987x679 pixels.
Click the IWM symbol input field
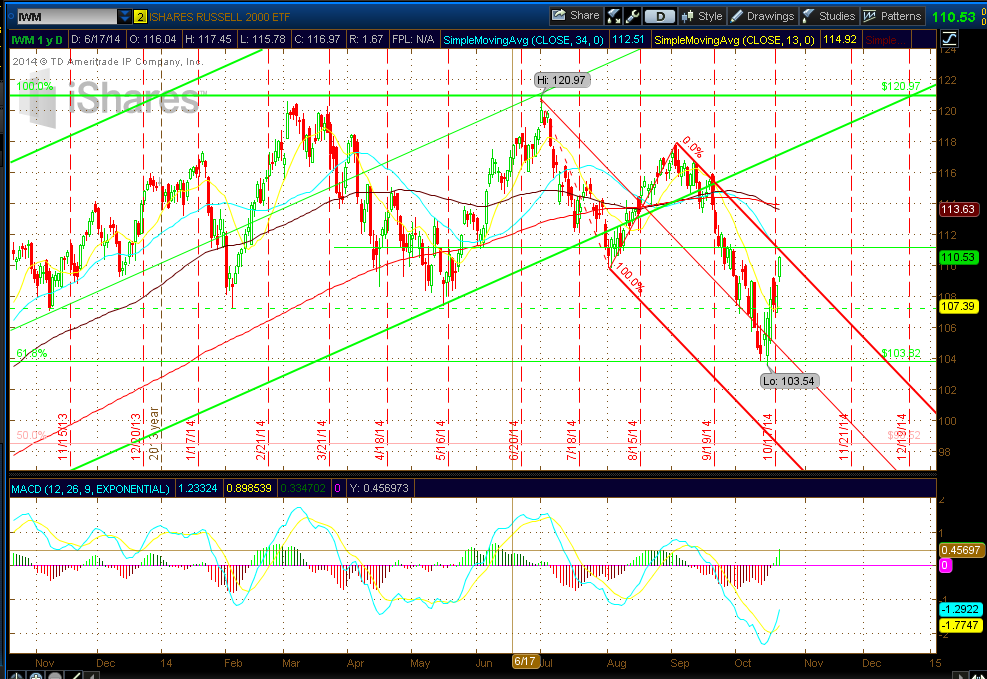67,16
